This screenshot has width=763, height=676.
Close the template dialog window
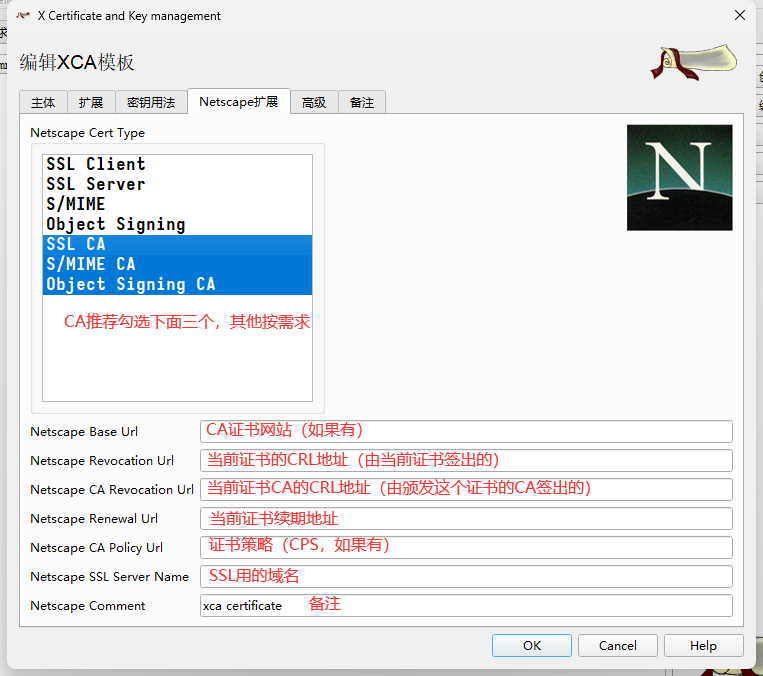(739, 16)
